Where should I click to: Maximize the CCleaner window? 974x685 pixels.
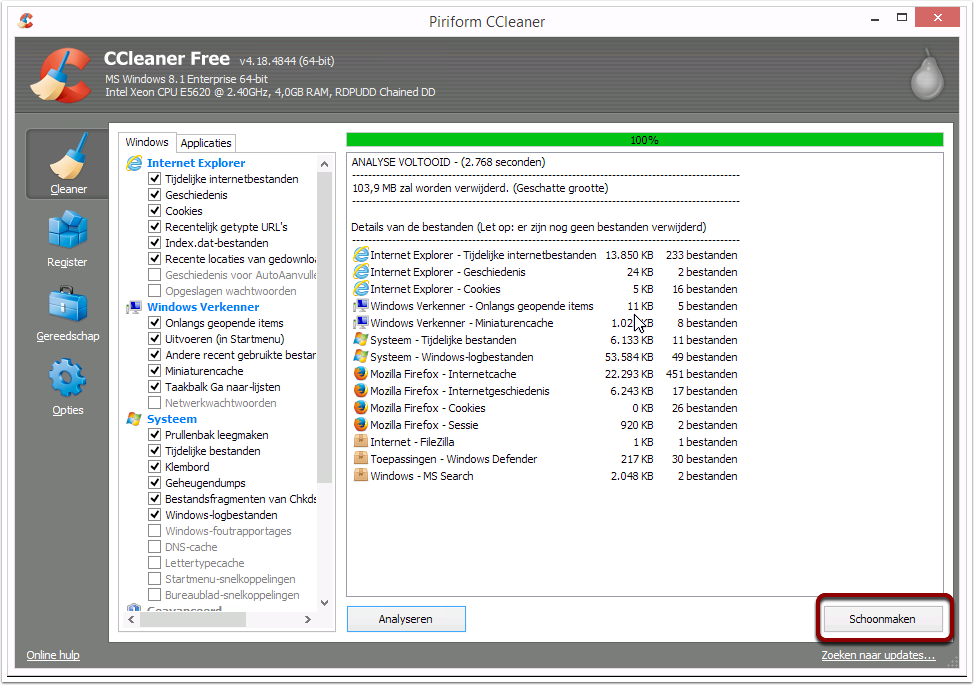(902, 18)
